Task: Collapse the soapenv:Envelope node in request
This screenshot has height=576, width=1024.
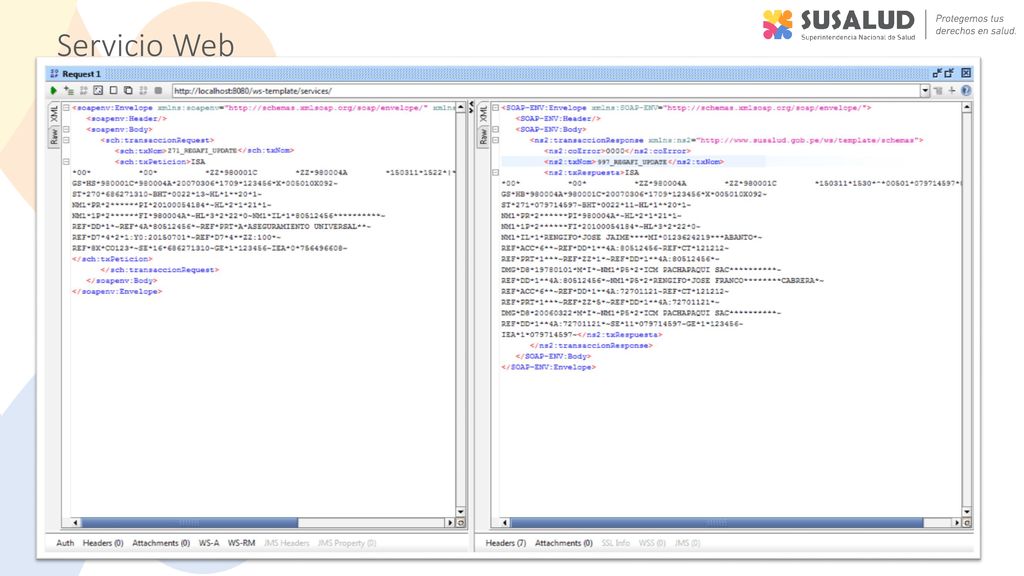Action: [66, 108]
